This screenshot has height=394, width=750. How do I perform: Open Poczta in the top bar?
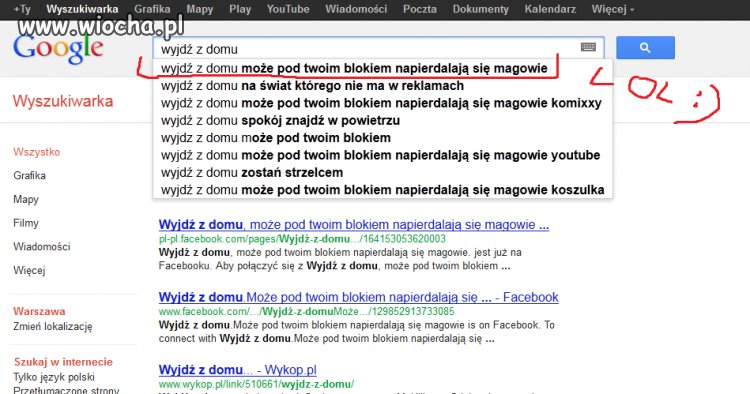pyautogui.click(x=419, y=9)
